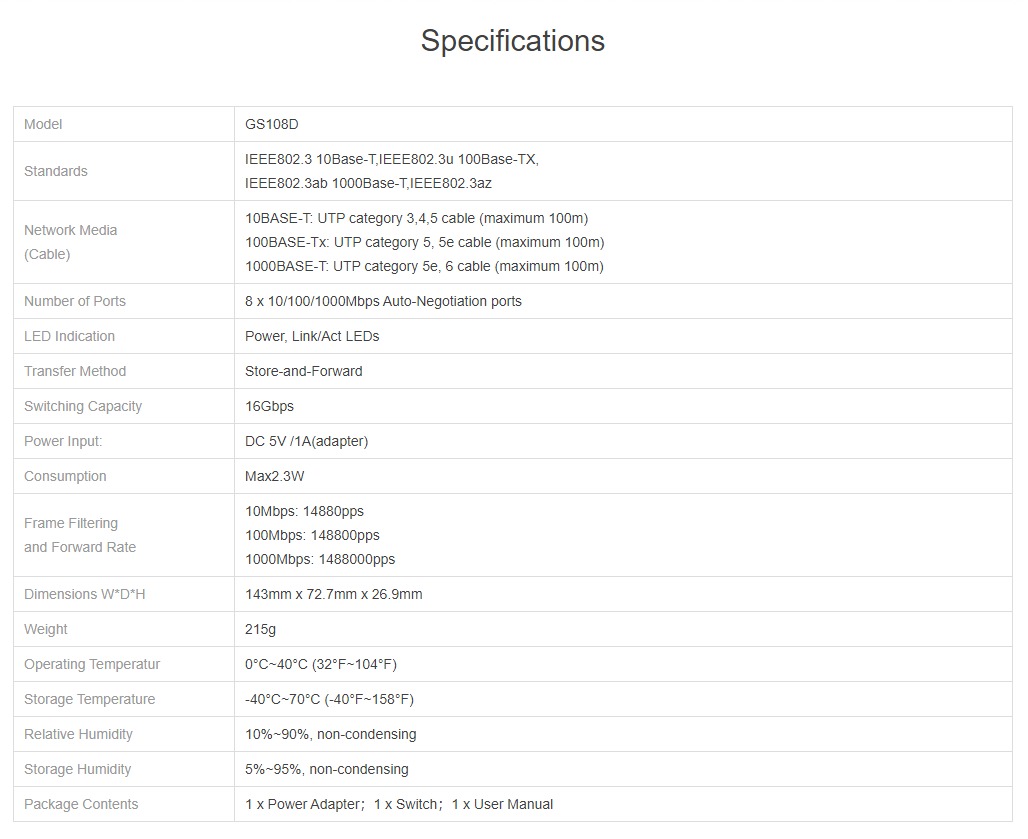Viewport: 1028px width, 839px height.
Task: Click the Number of Ports label
Action: click(75, 301)
